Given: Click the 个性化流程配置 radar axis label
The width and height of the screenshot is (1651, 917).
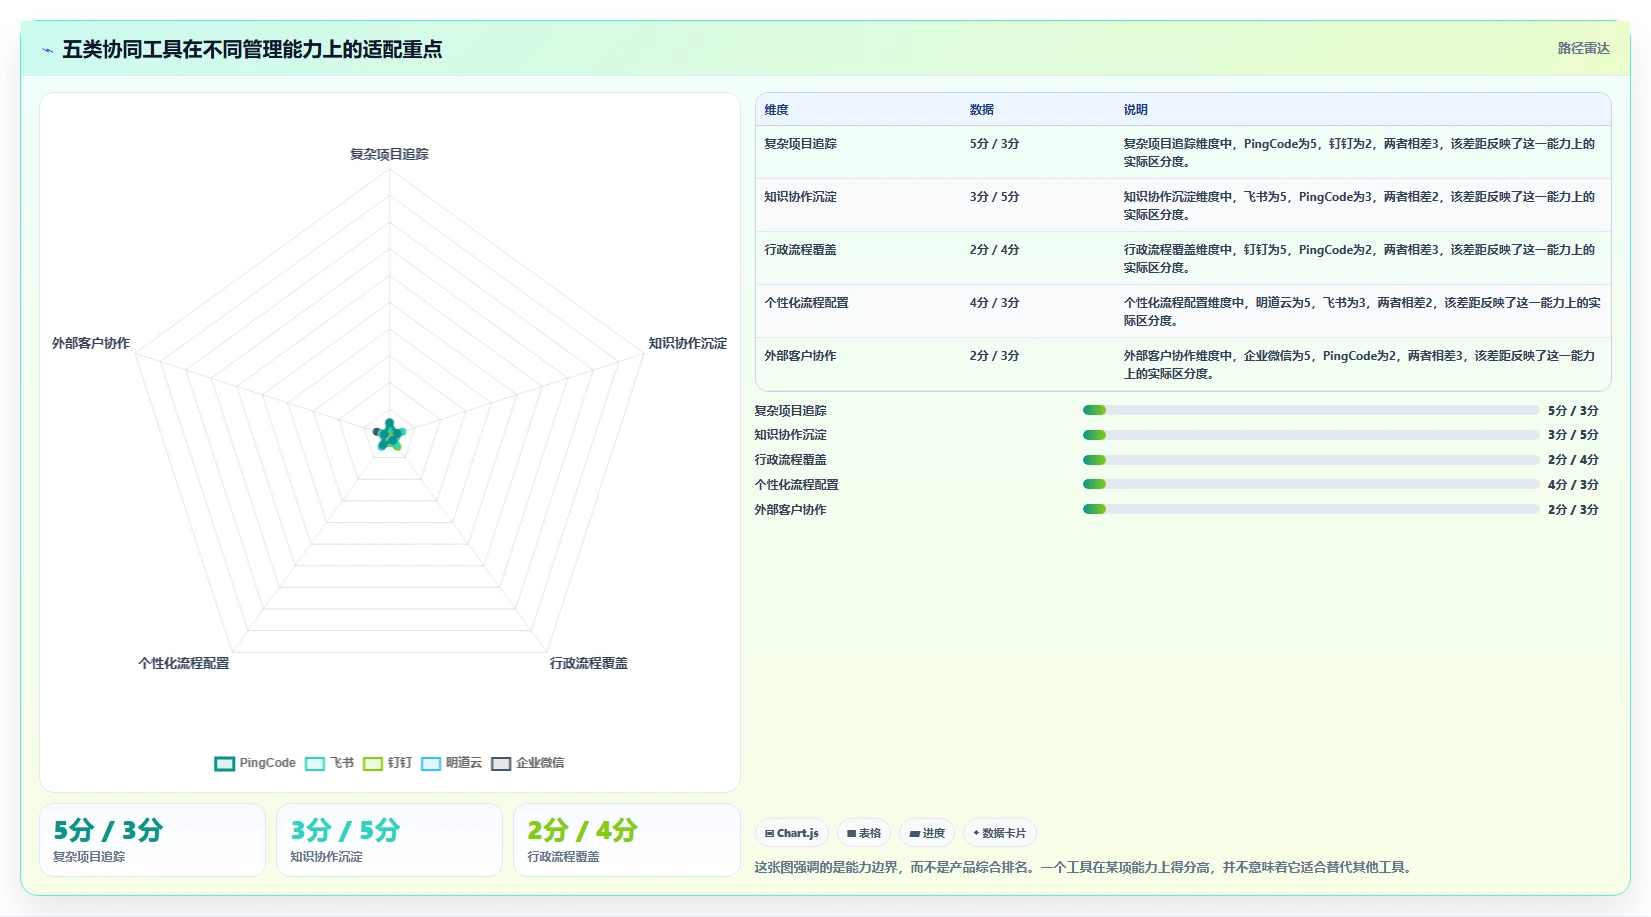Looking at the screenshot, I should pos(184,663).
